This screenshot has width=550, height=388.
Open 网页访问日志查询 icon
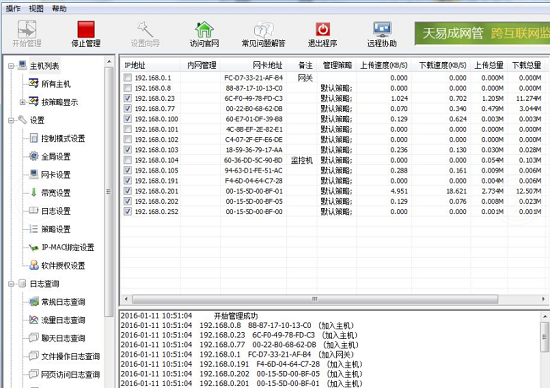point(34,374)
